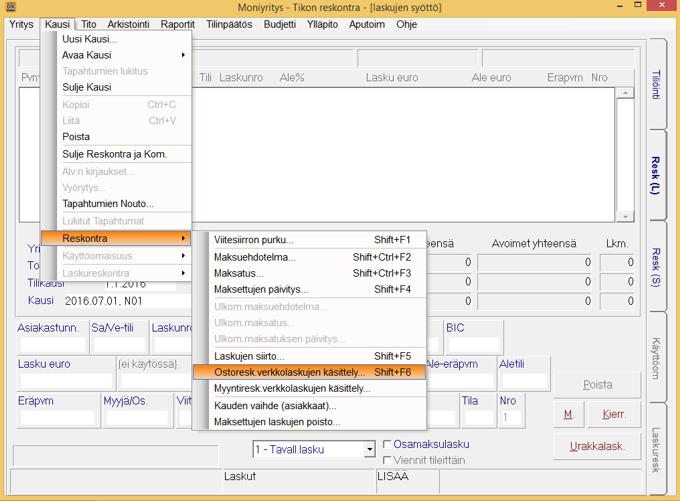Open the Tilinpäätös menu
Viewport: 680px width, 501px height.
tap(229, 24)
